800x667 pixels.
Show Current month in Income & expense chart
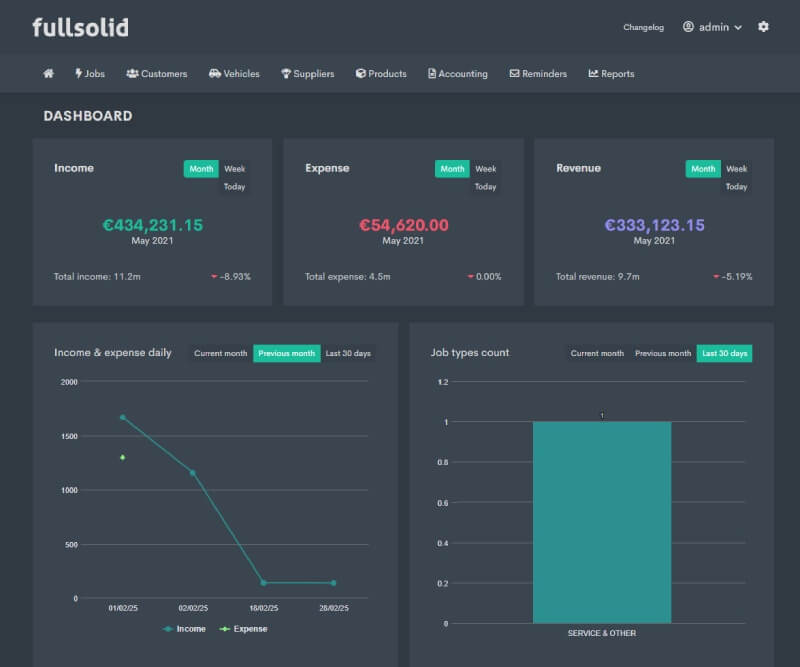click(219, 353)
